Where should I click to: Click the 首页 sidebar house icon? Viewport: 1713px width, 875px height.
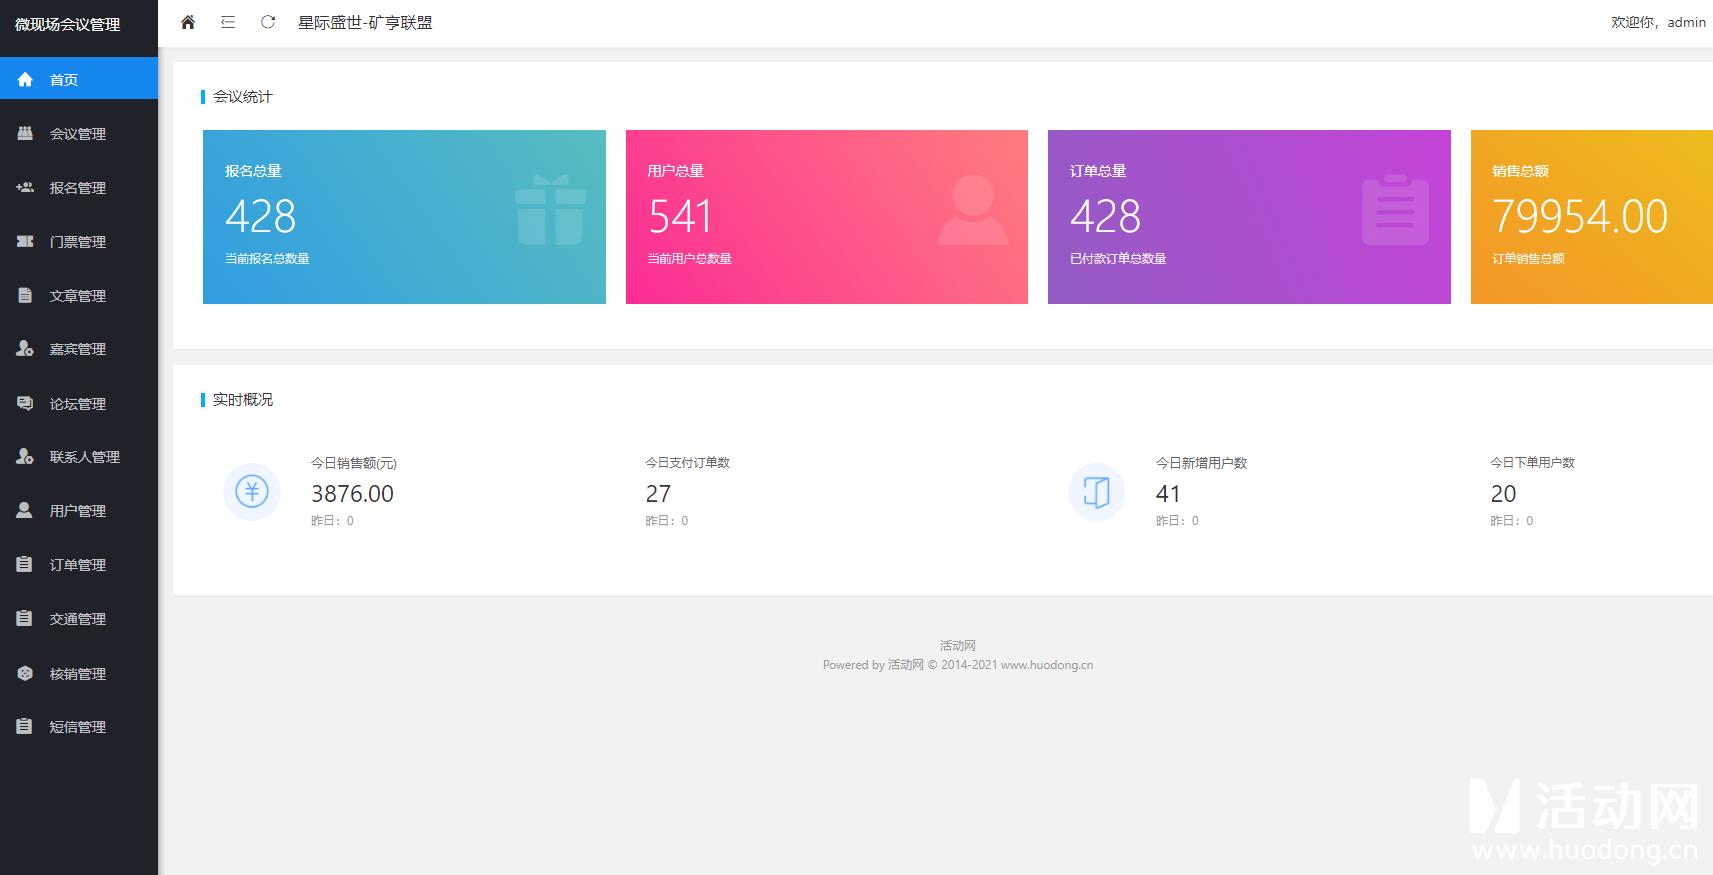(x=25, y=79)
